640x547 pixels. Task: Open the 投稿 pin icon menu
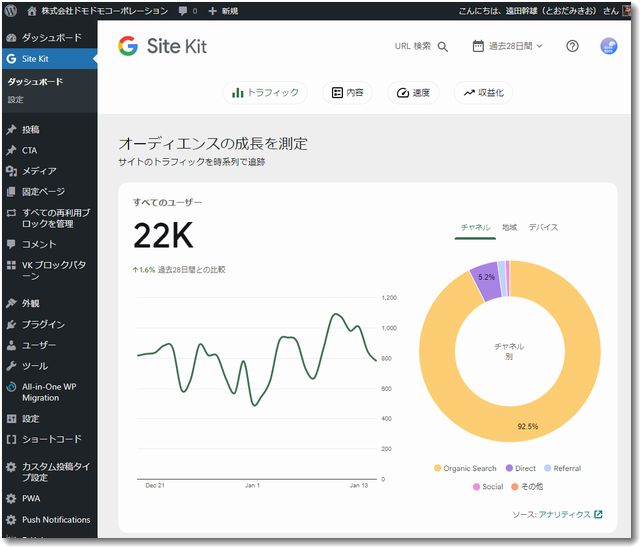[x=11, y=130]
